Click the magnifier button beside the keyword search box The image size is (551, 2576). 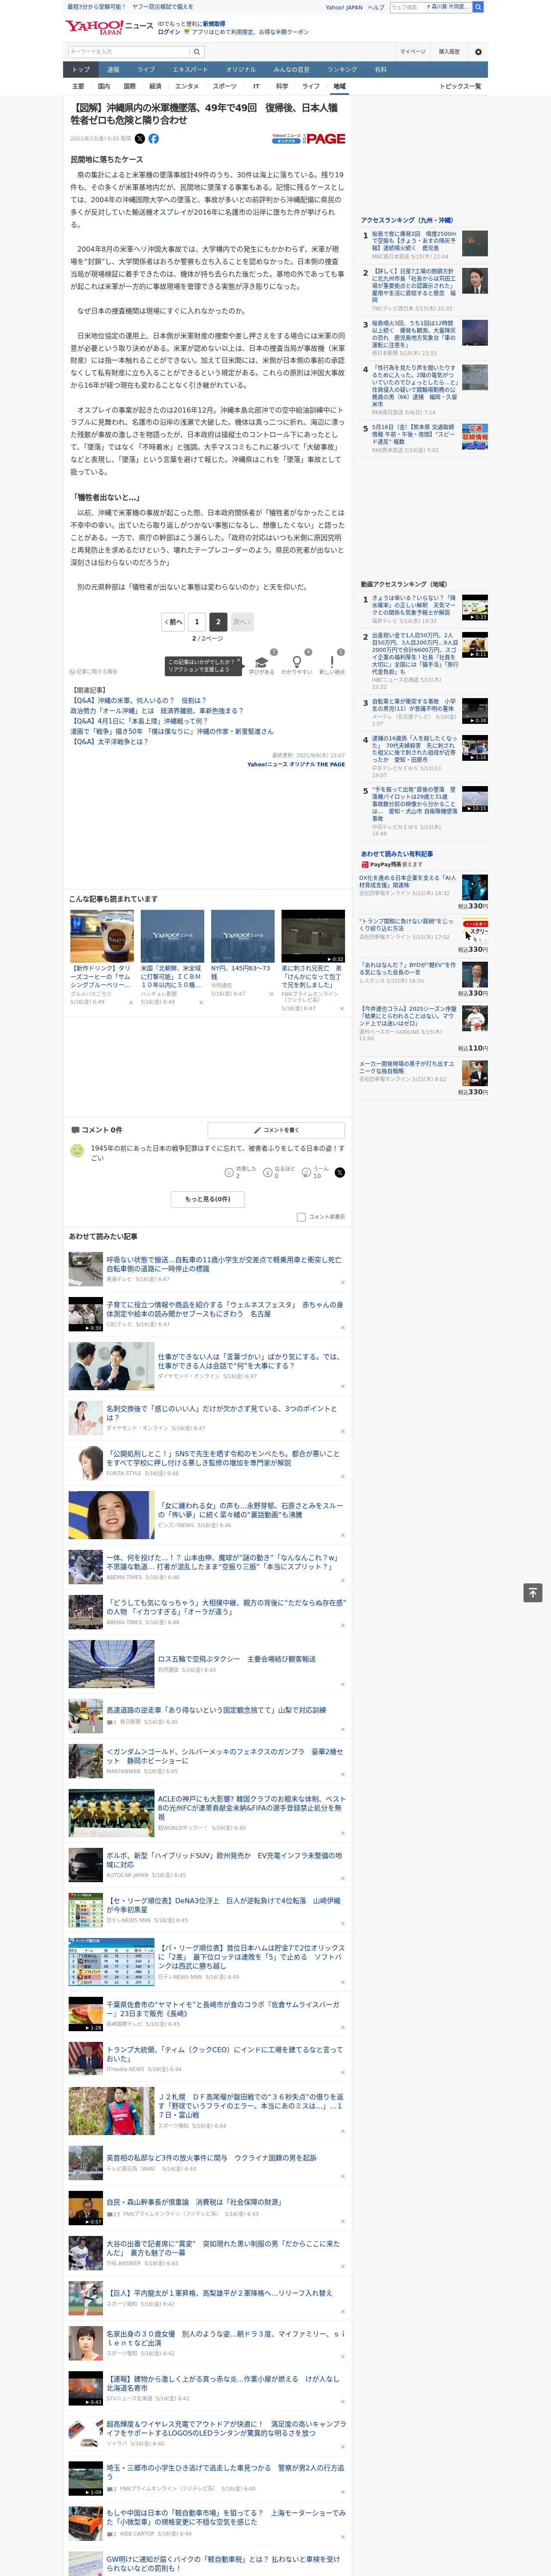tap(197, 52)
